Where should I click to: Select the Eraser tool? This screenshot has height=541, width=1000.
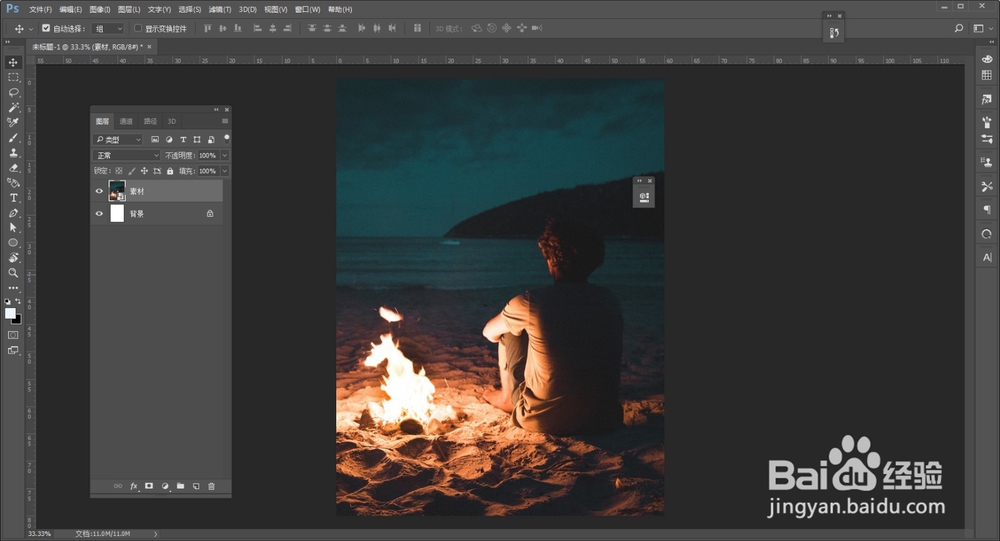(13, 168)
